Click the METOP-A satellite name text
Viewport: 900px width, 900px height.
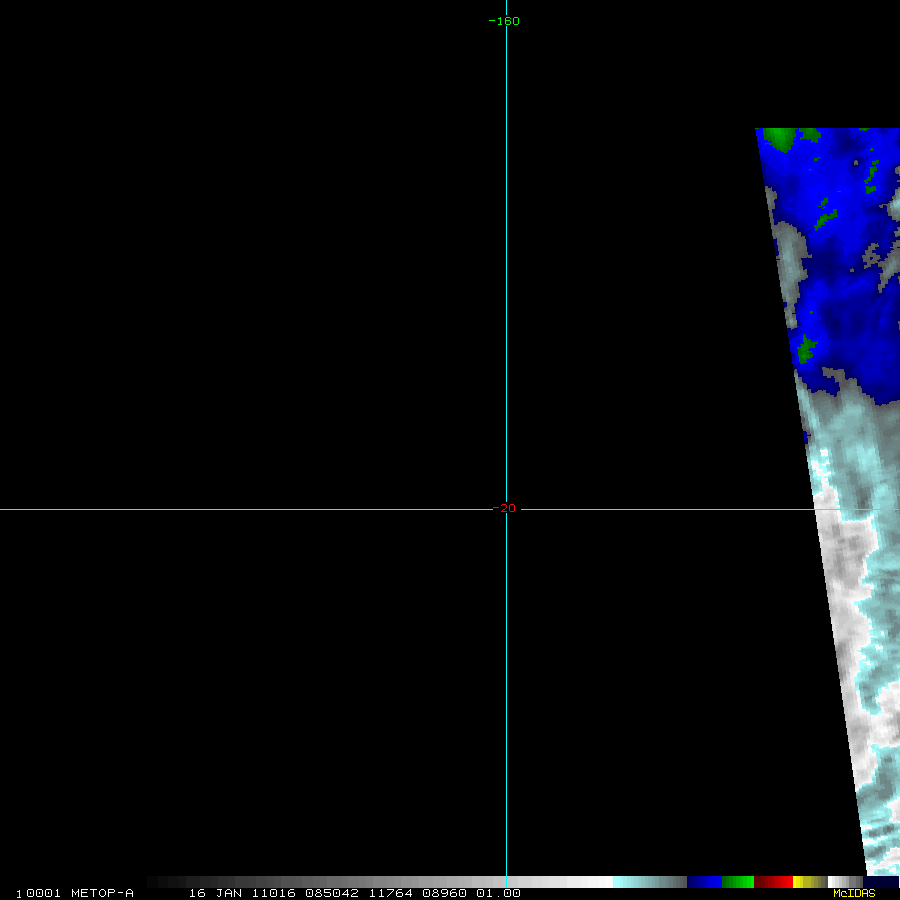[102, 893]
